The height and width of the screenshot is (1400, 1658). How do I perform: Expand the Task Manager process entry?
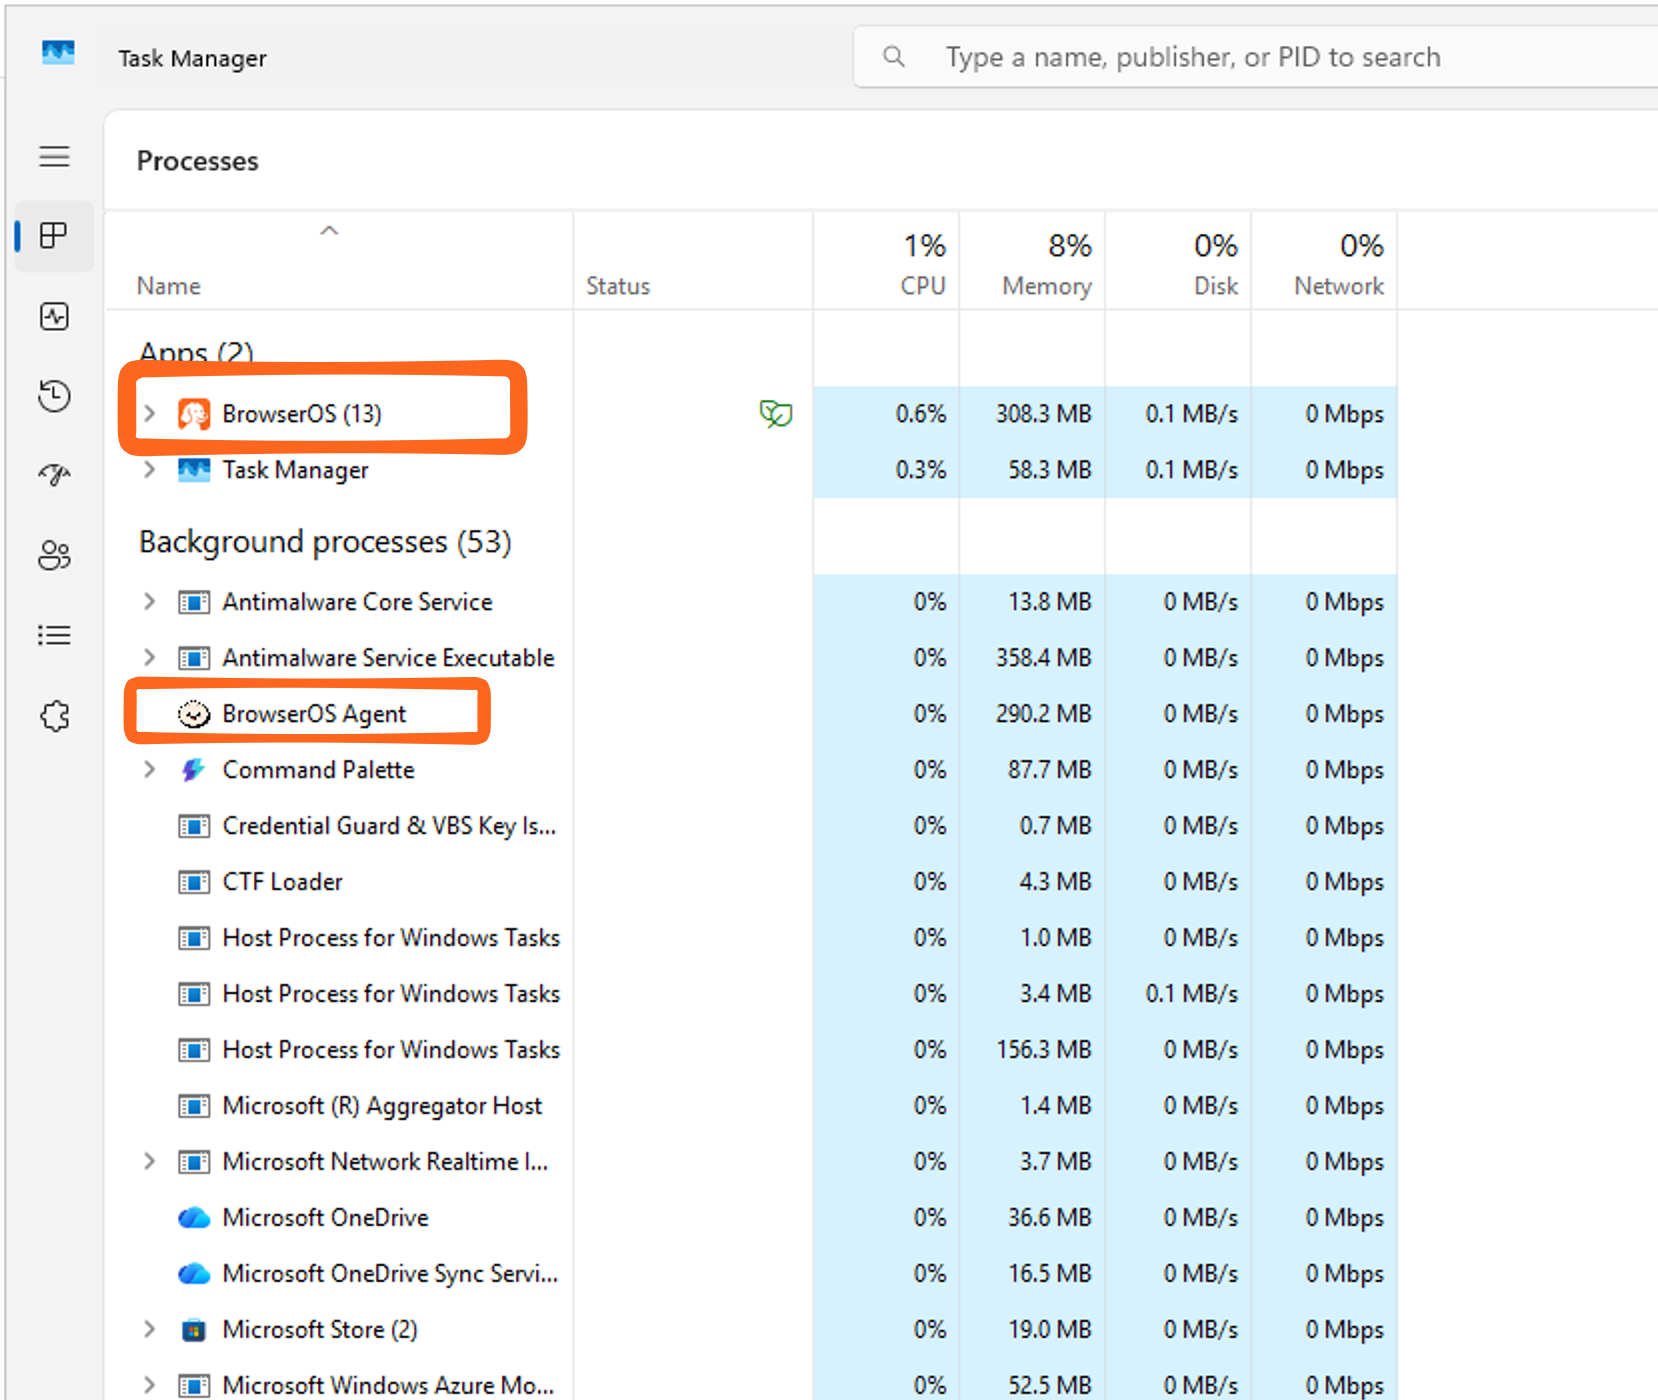click(149, 469)
